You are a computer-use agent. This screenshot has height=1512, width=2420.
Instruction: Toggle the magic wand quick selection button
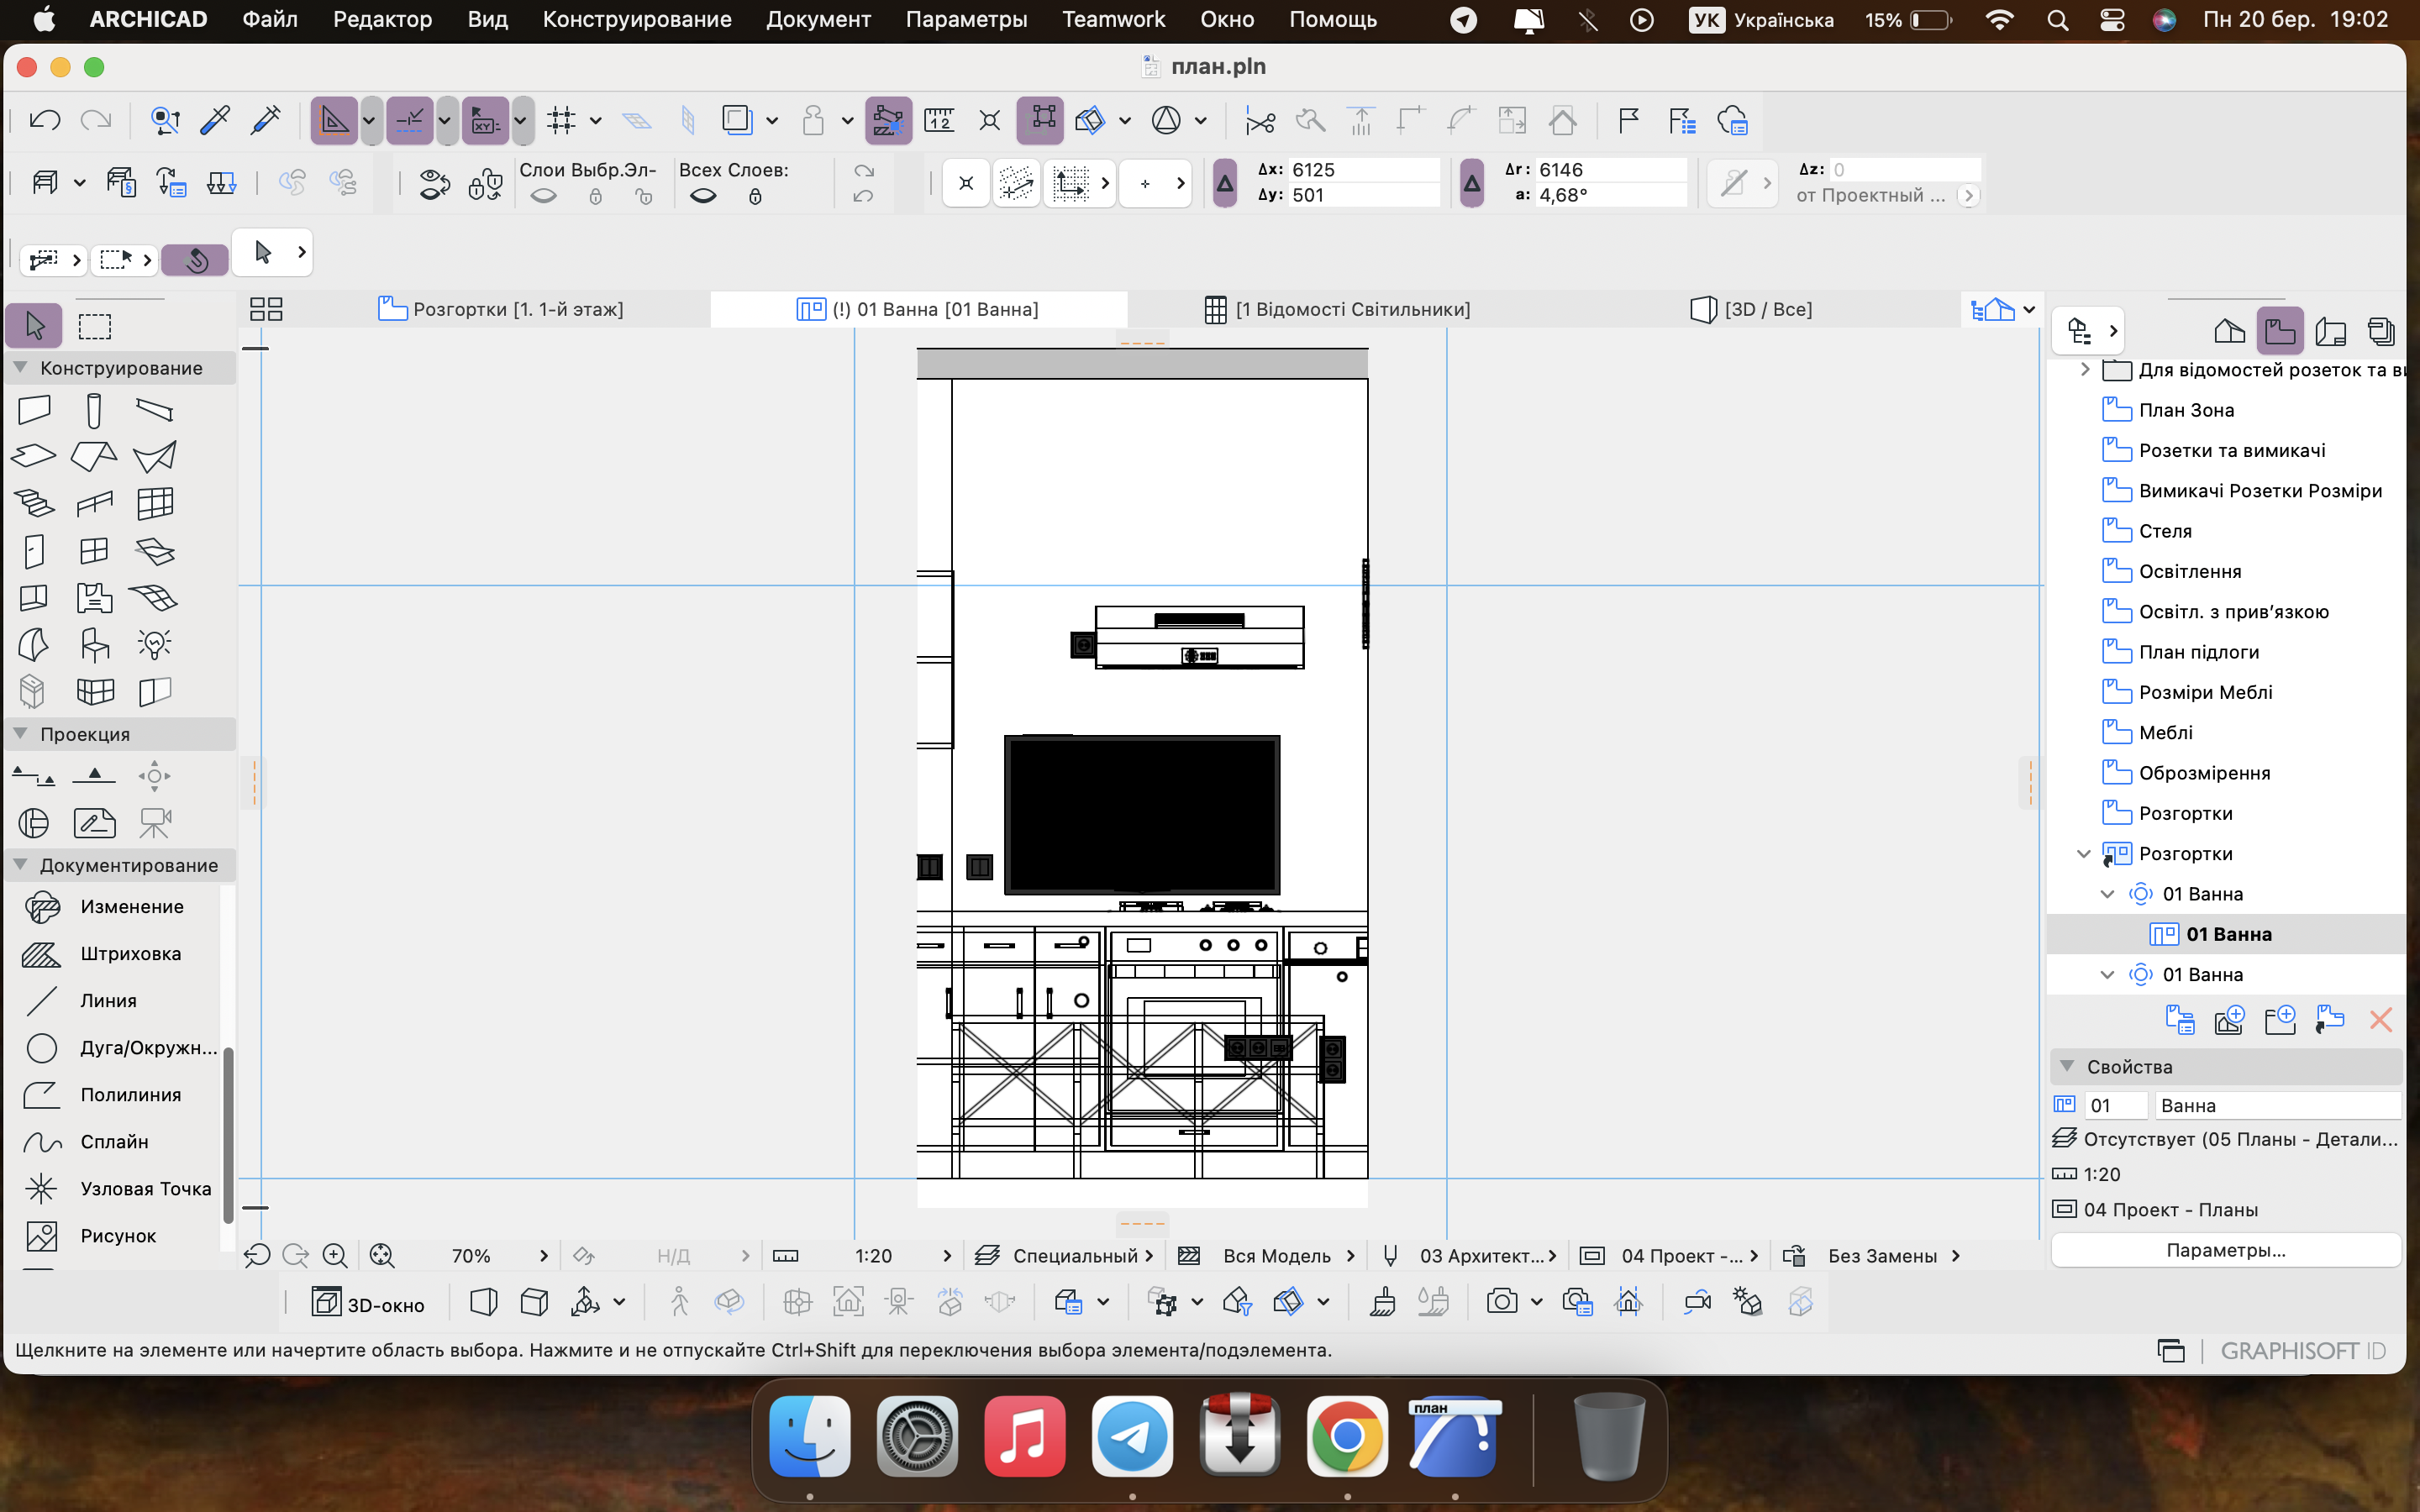(x=194, y=260)
